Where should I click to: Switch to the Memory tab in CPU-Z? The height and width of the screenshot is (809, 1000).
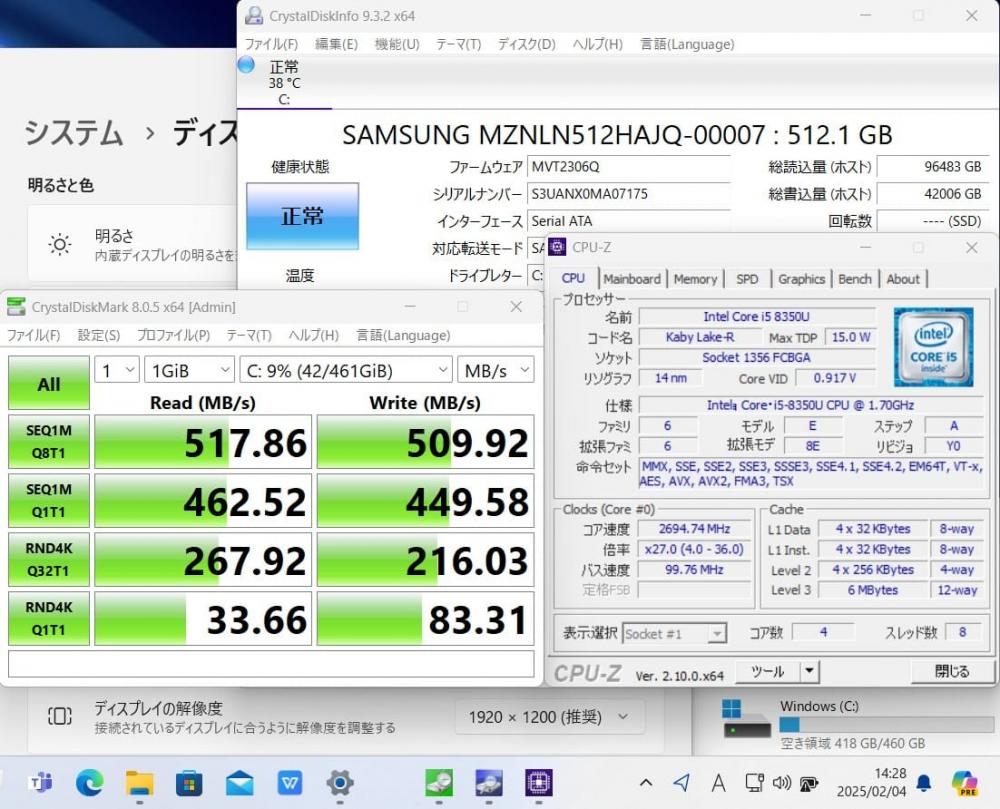pyautogui.click(x=695, y=279)
